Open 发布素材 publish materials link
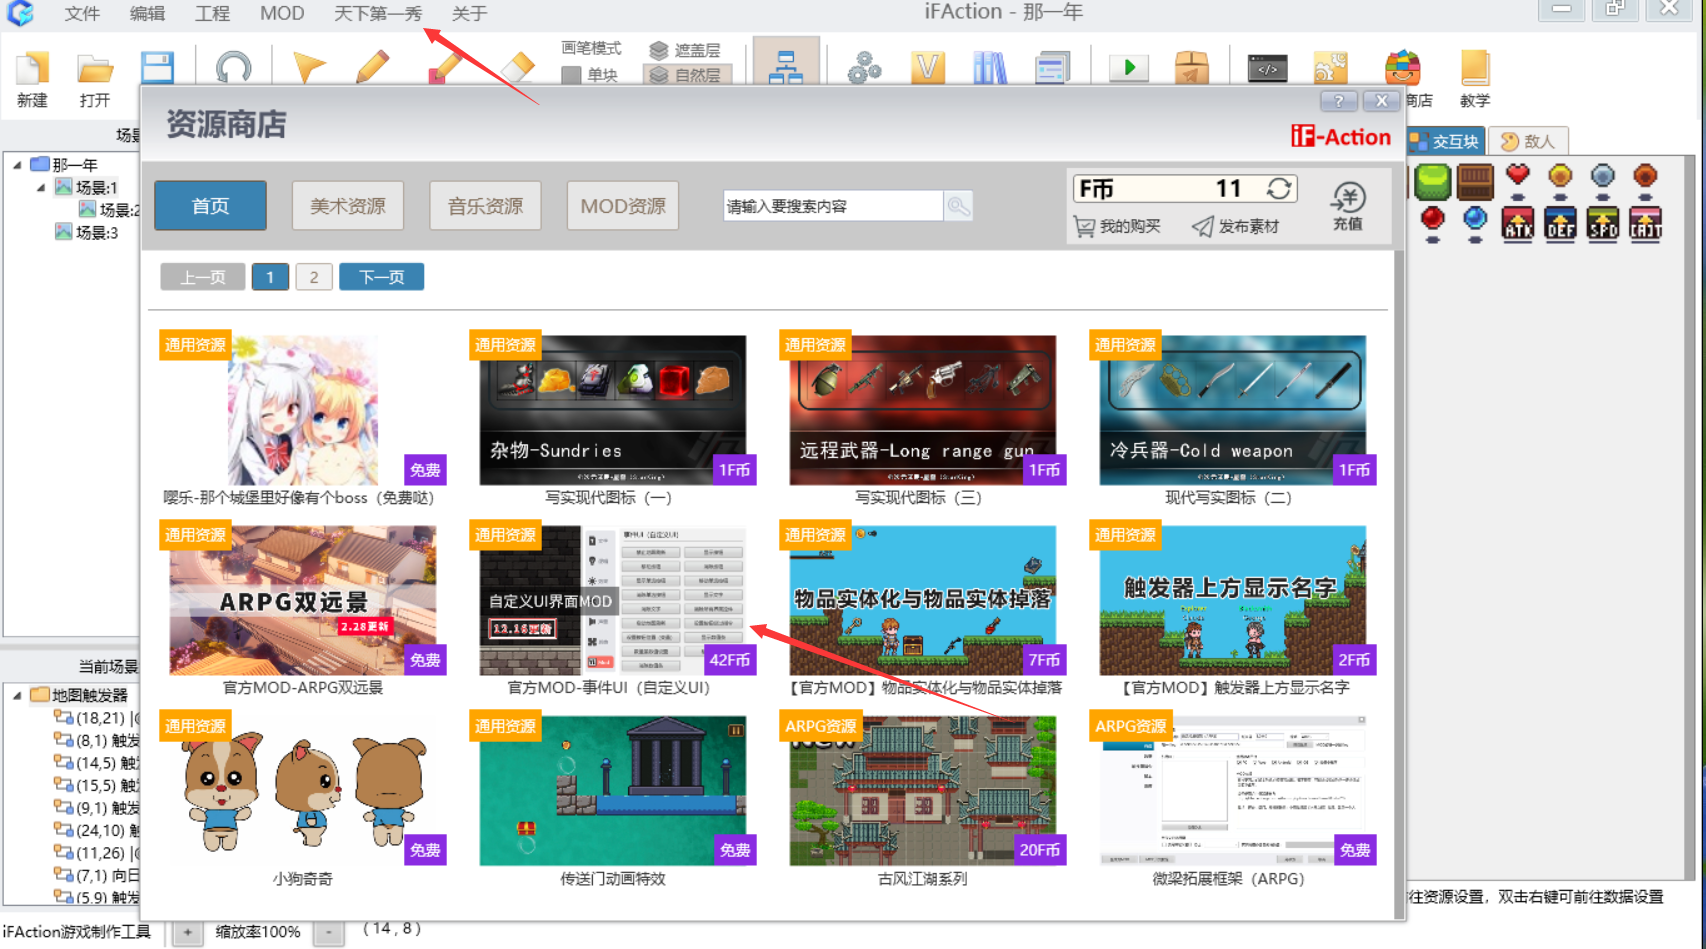Screen dimensions: 1706x949 (1235, 227)
